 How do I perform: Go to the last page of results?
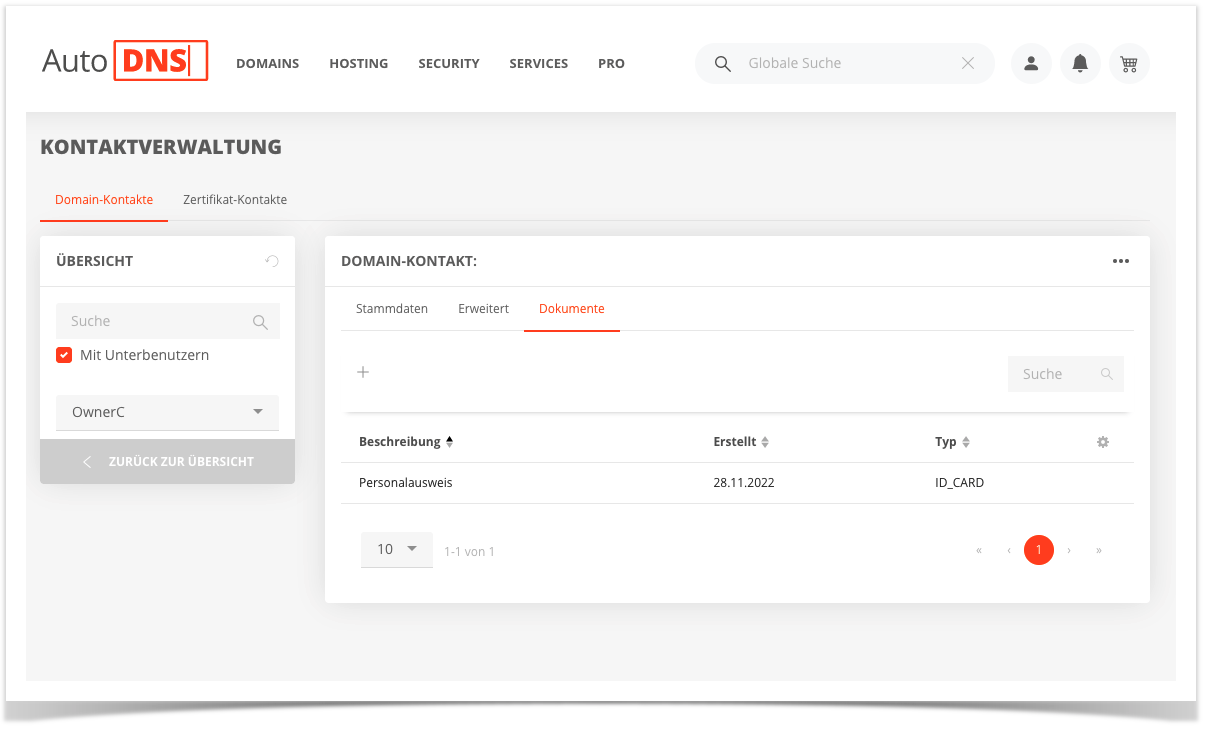1099,550
